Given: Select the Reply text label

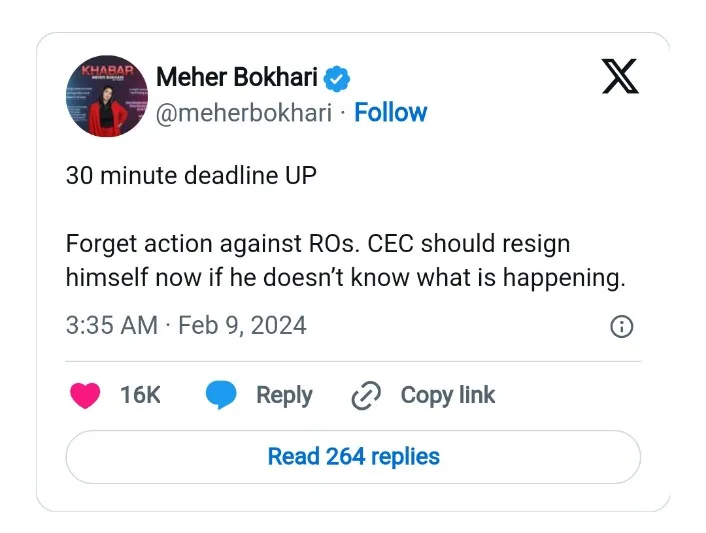Looking at the screenshot, I should 284,396.
